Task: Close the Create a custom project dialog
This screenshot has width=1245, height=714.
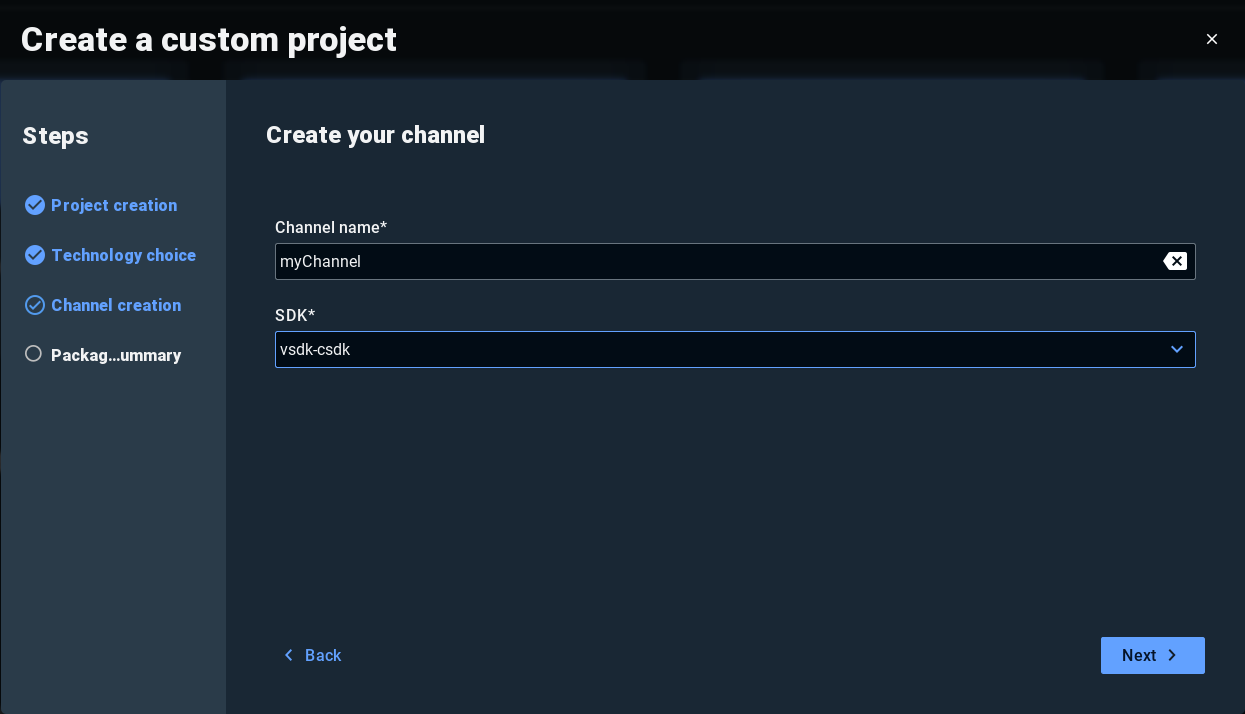Action: tap(1212, 39)
